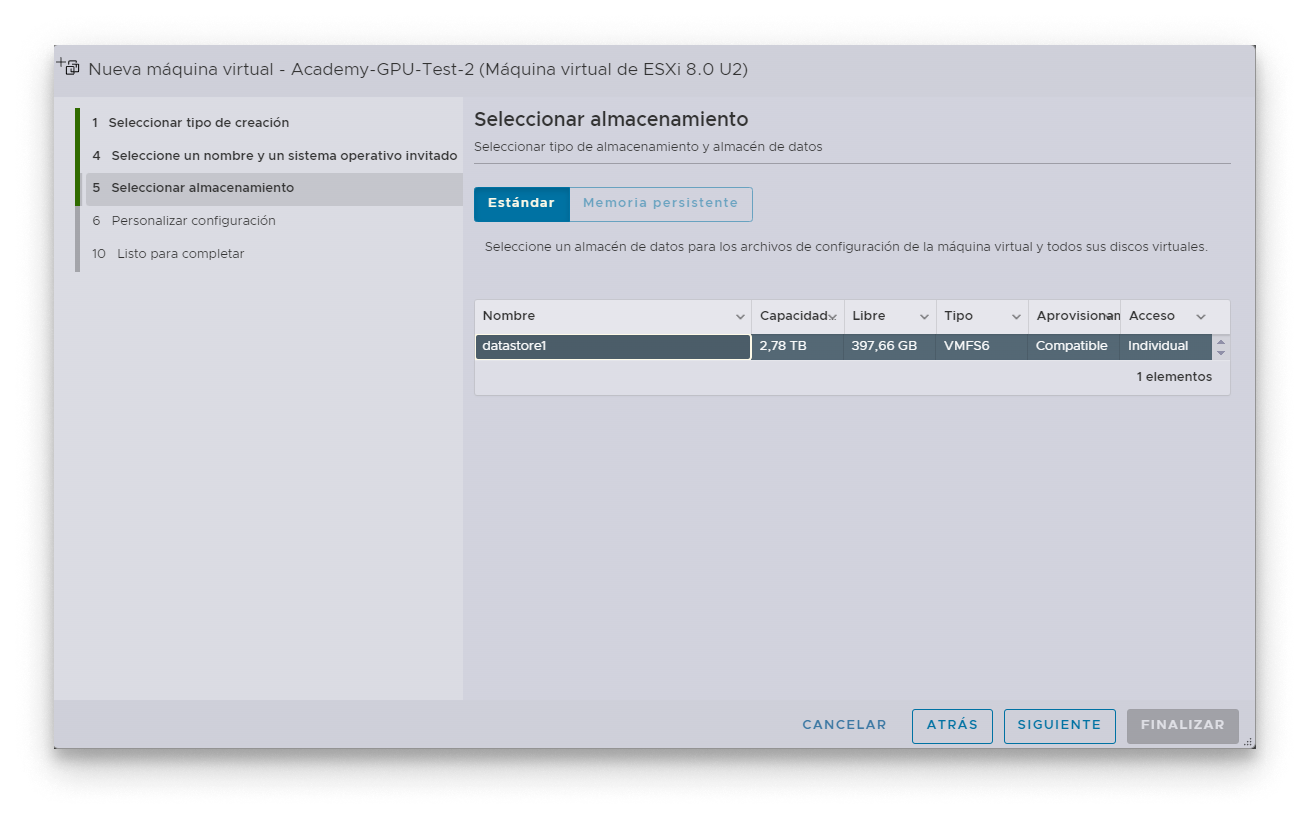Proceed using the SIGUIENTE button

click(x=1059, y=725)
